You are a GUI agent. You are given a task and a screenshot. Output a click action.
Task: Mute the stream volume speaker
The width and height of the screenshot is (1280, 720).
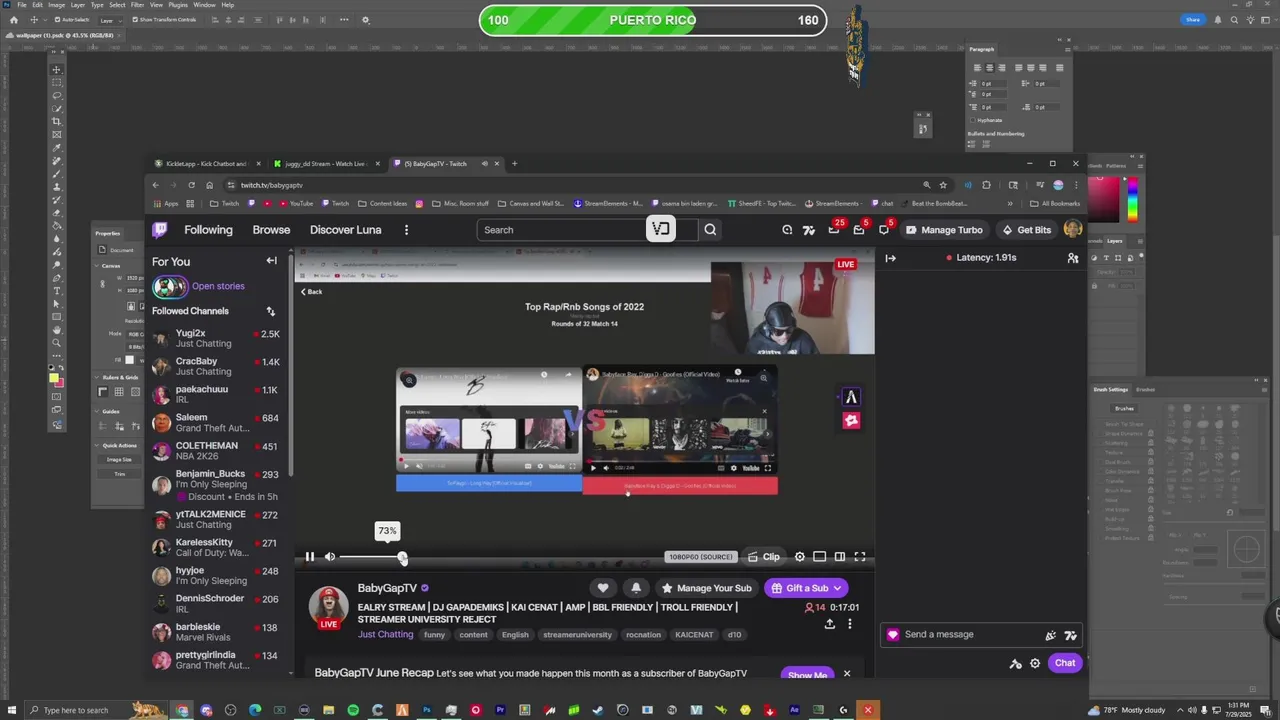[x=330, y=557]
